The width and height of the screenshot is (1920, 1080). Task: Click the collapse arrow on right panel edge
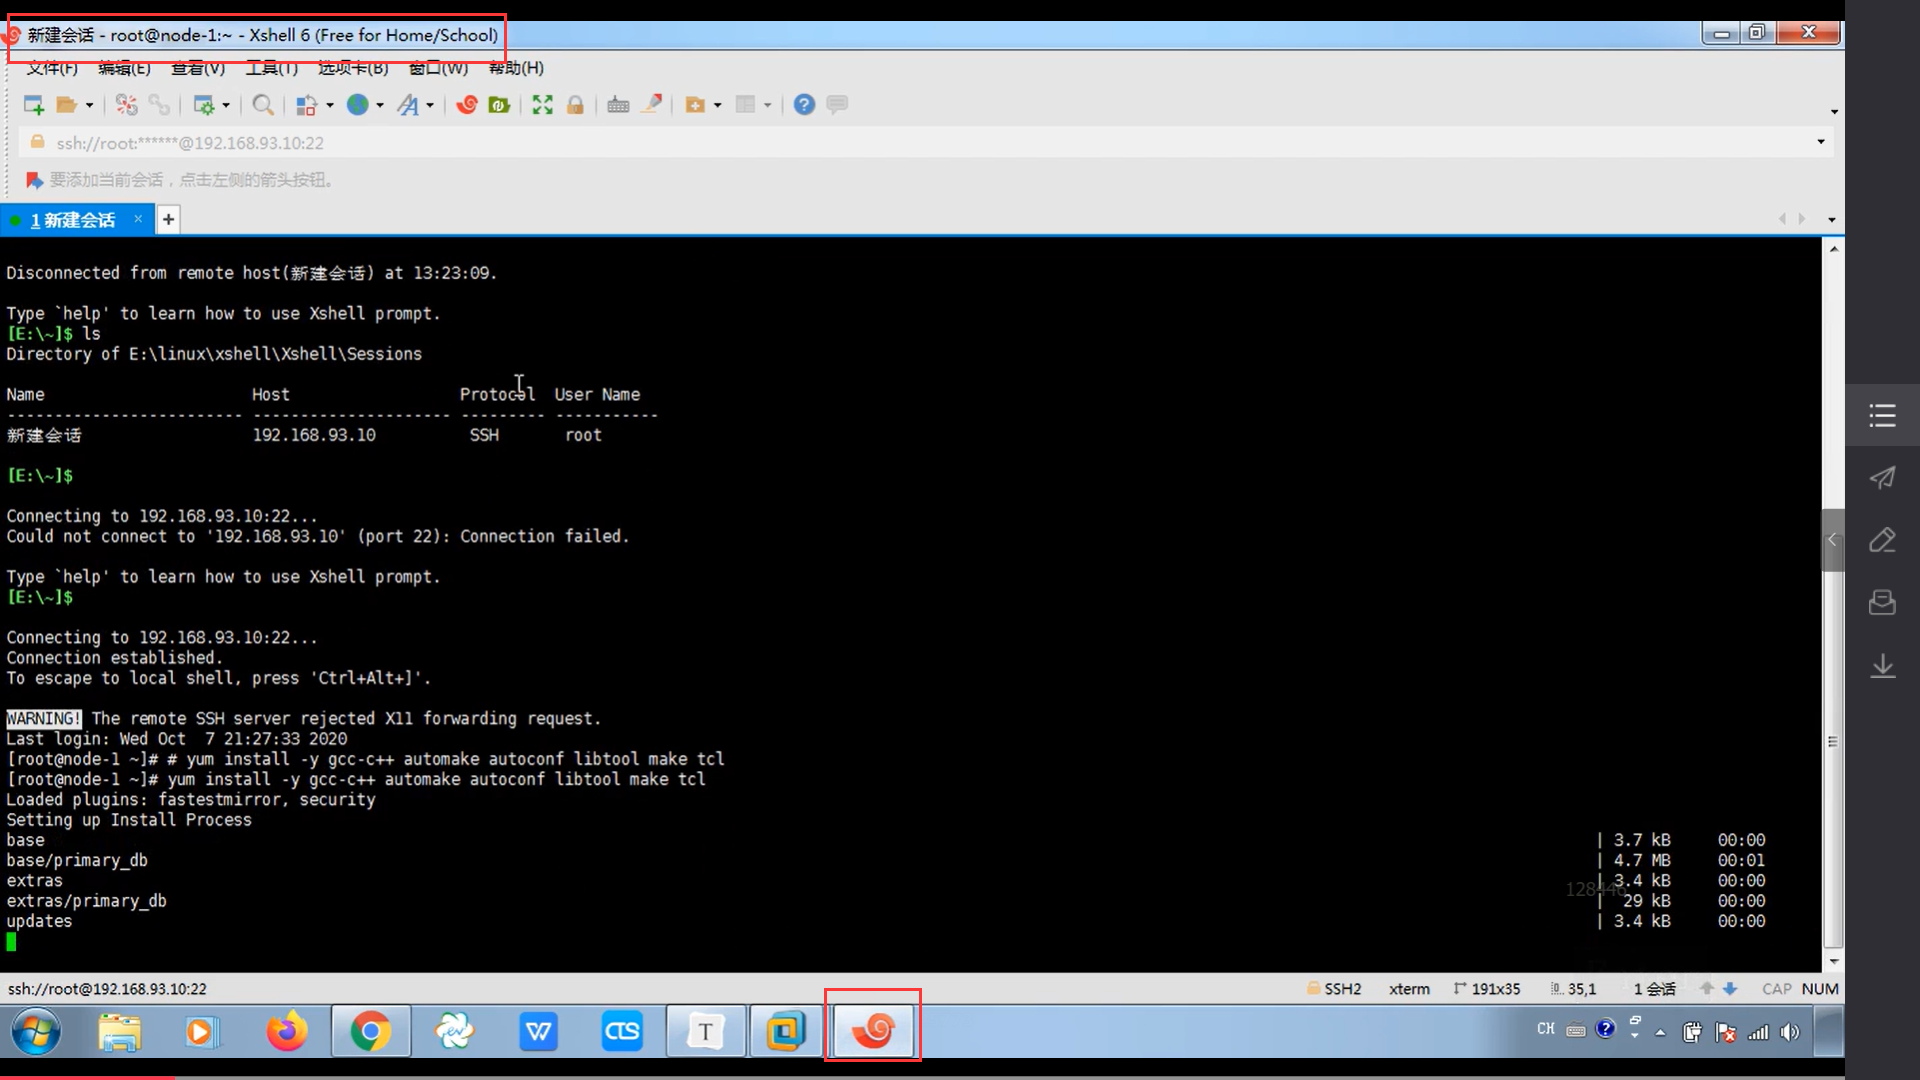click(x=1832, y=540)
